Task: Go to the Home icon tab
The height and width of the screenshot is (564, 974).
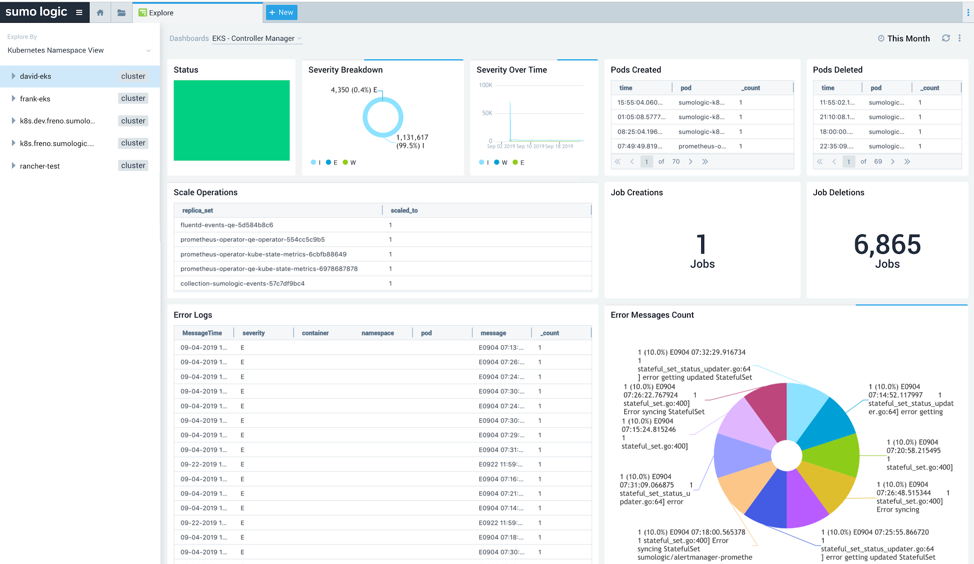Action: click(100, 12)
